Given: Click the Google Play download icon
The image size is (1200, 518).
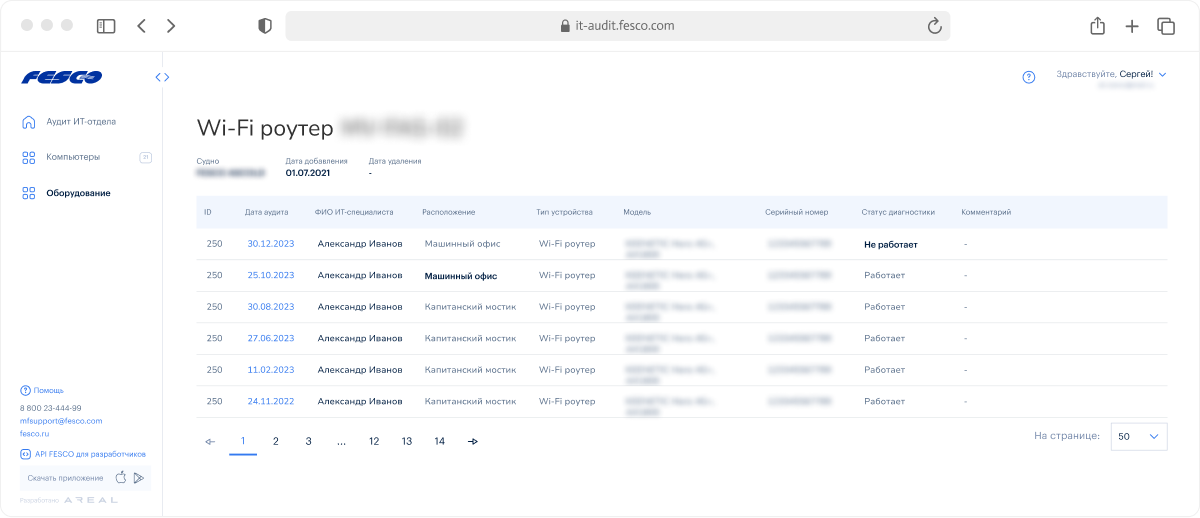Looking at the screenshot, I should (x=139, y=478).
